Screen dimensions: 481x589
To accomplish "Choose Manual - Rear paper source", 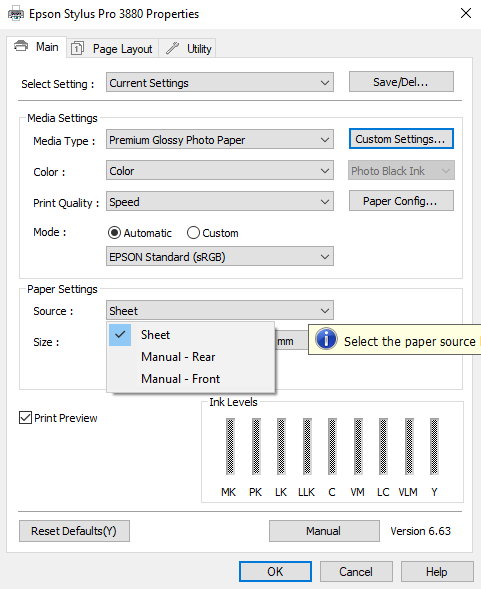I will [191, 356].
